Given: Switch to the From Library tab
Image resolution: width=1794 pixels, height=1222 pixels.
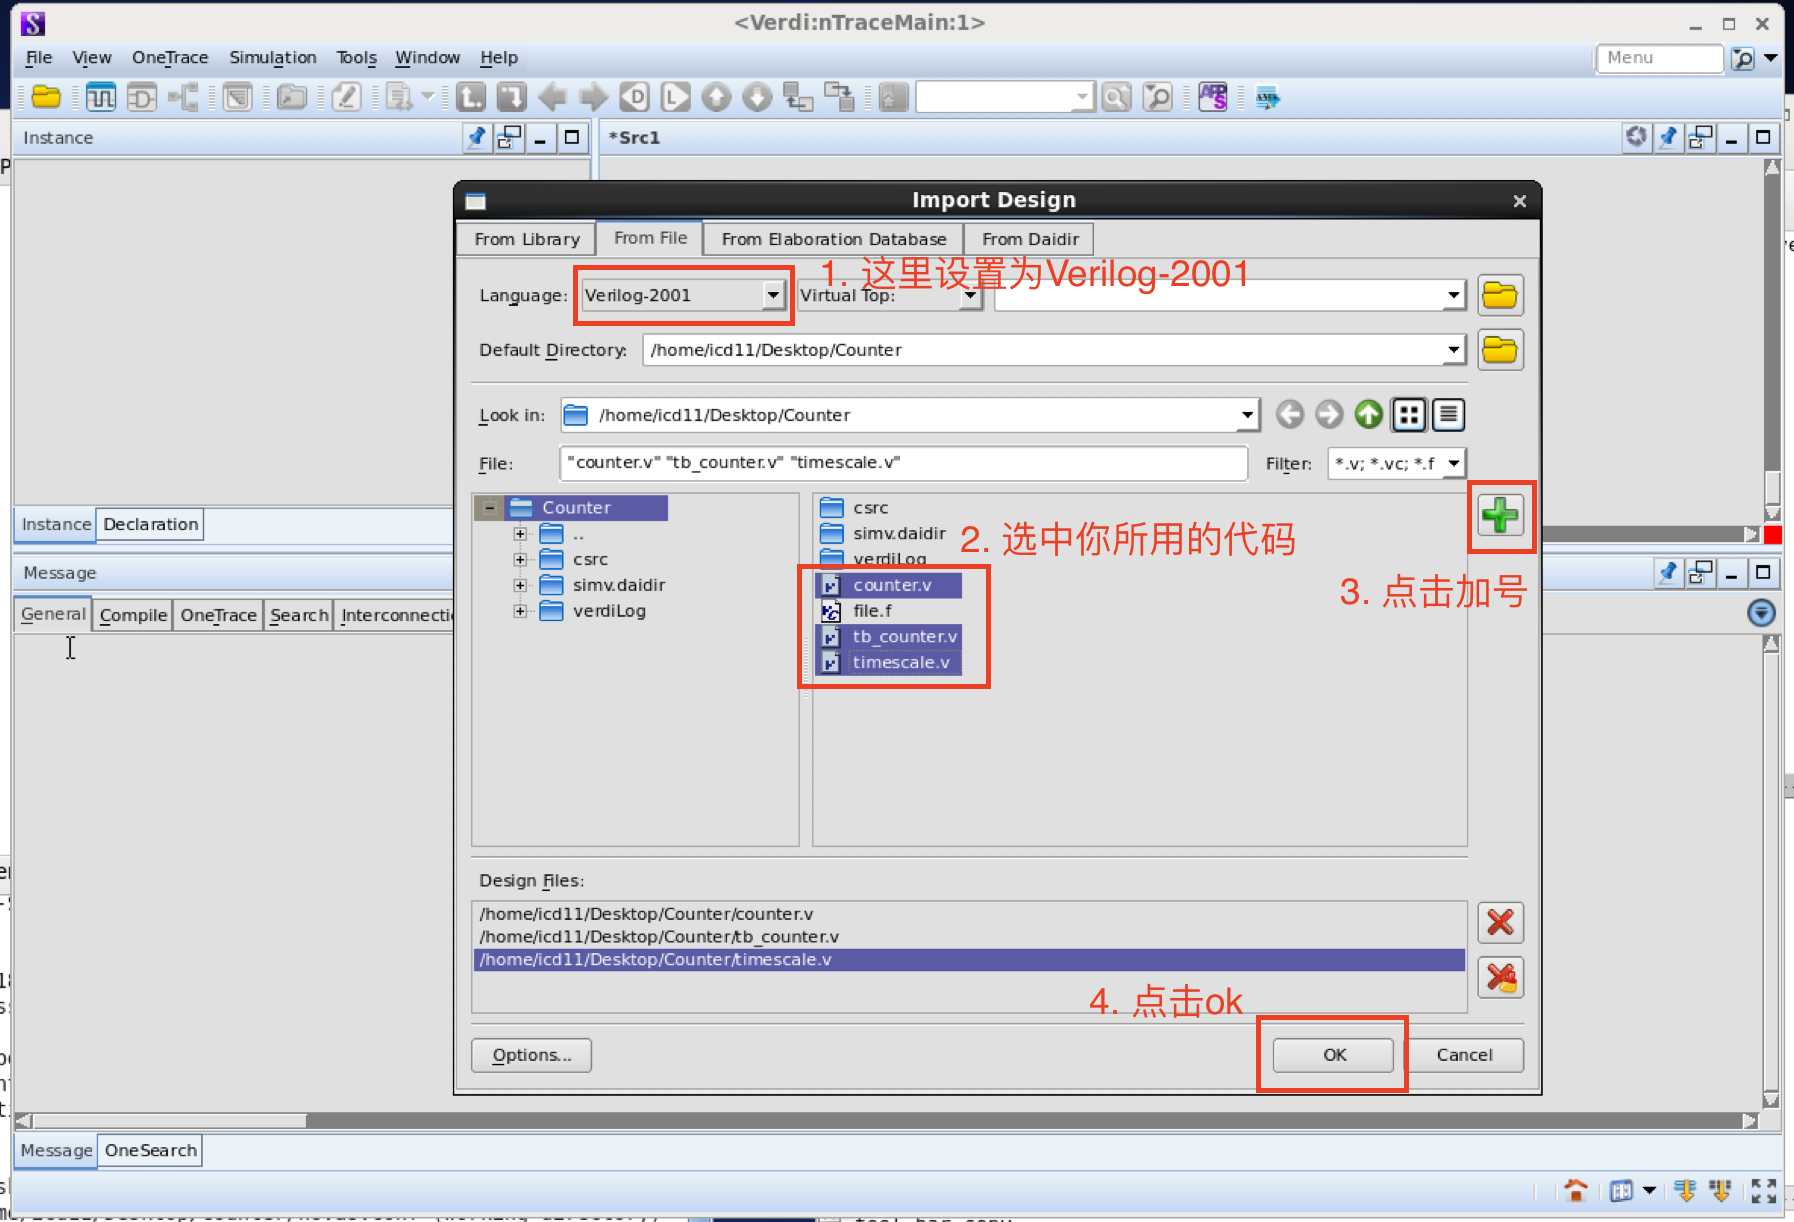Looking at the screenshot, I should coord(527,238).
